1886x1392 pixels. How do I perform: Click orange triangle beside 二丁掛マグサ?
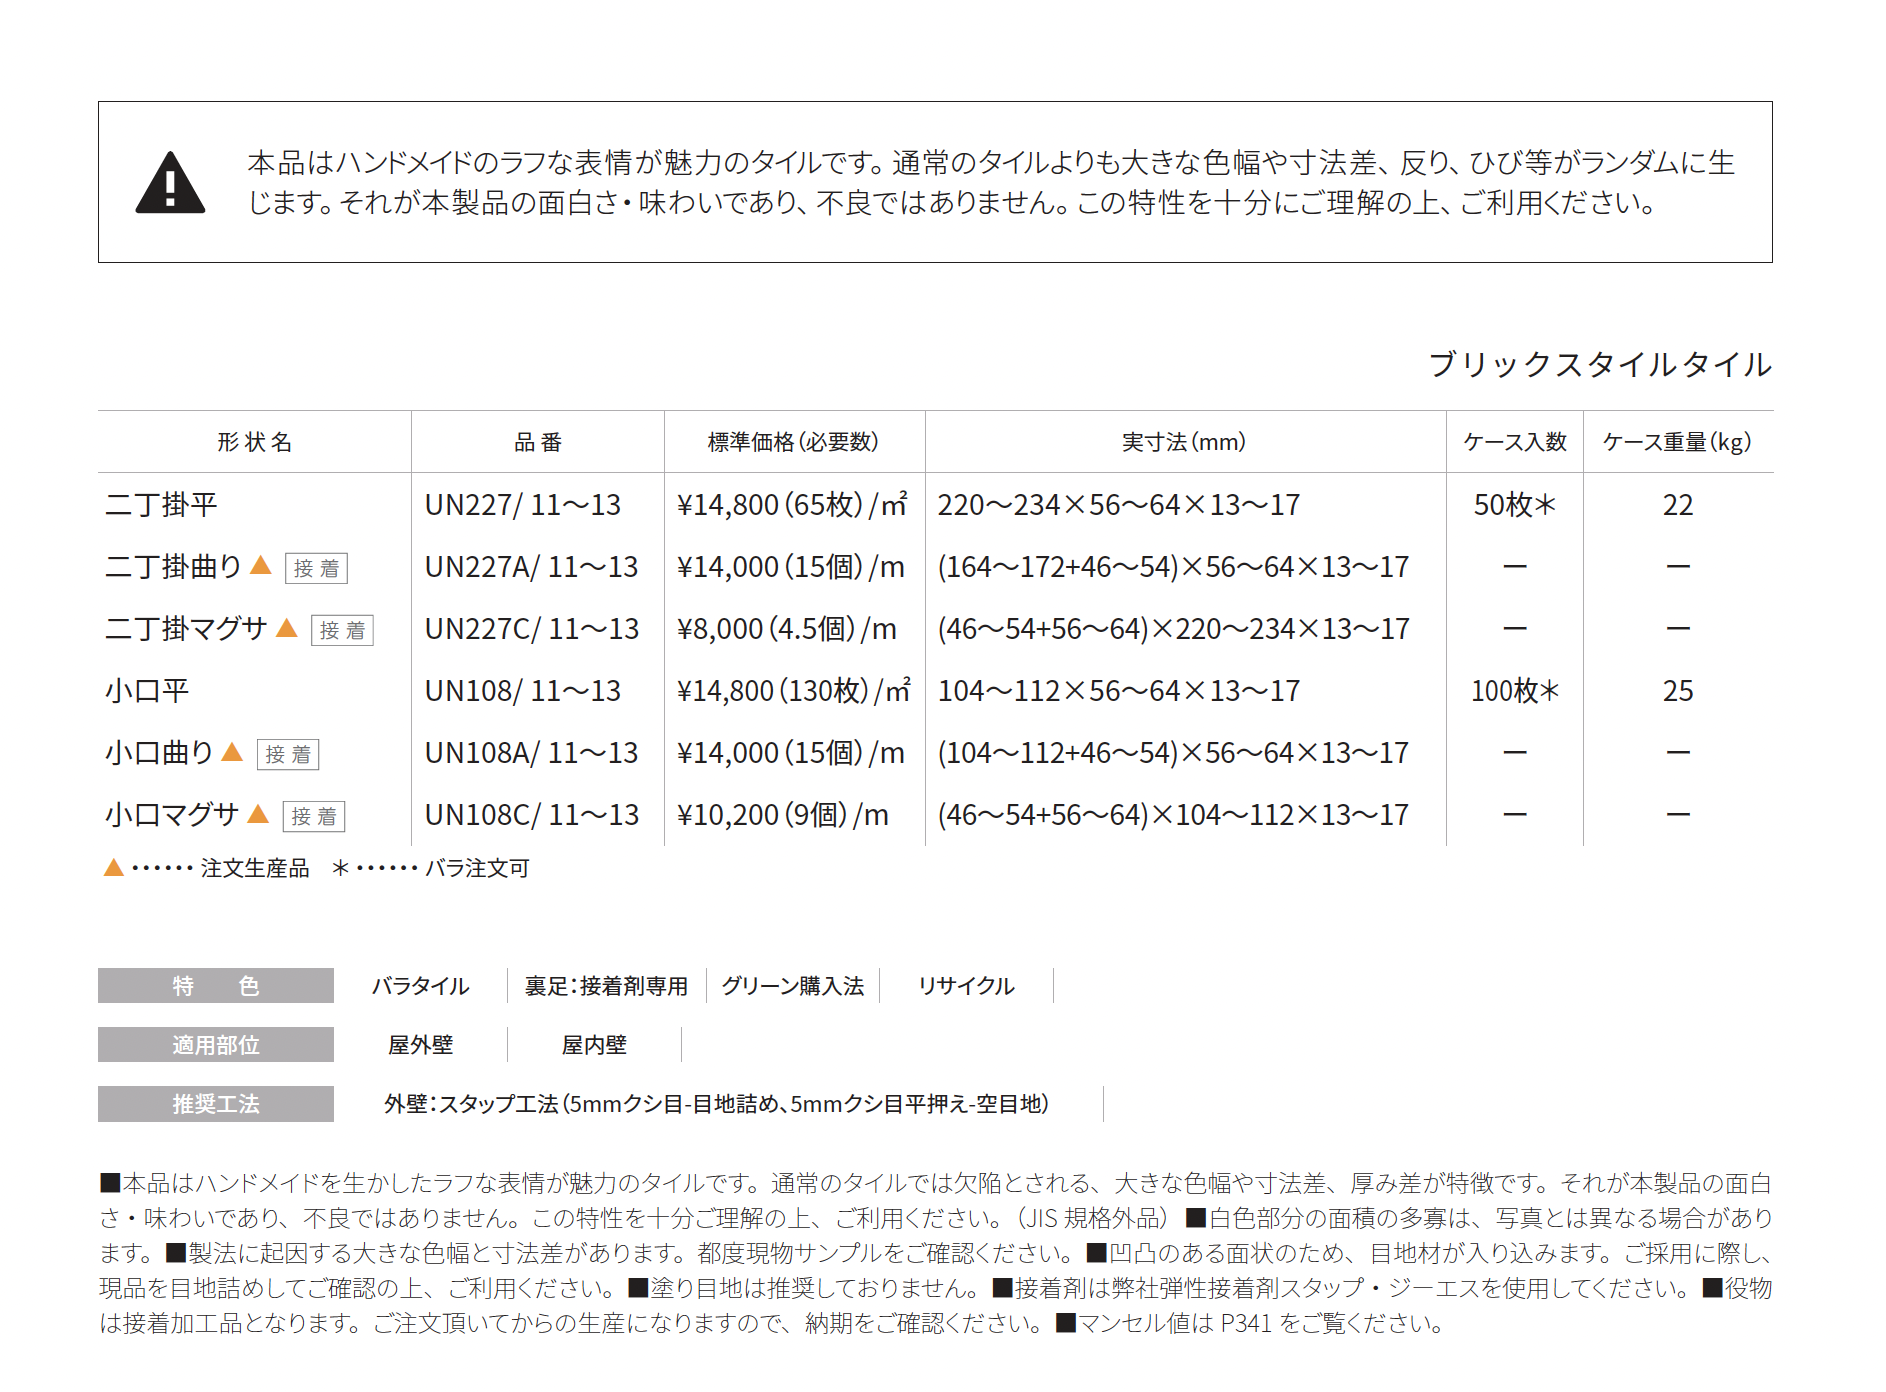[x=287, y=628]
